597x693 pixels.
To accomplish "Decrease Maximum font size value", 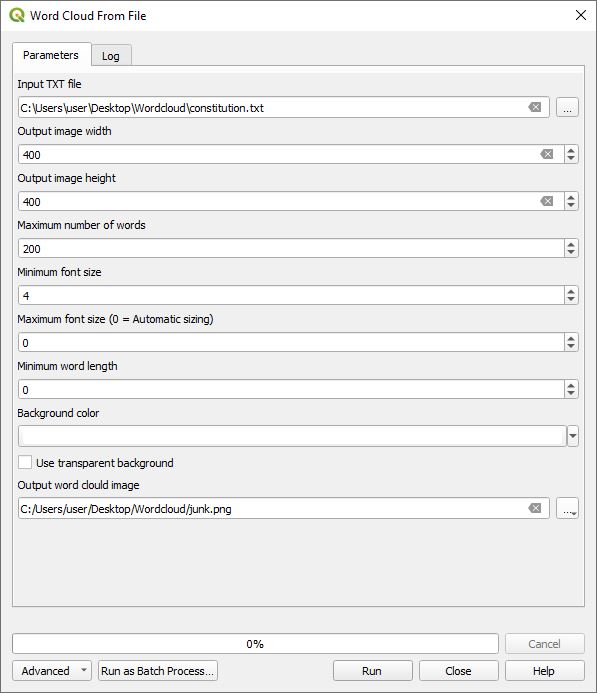I will (x=571, y=347).
